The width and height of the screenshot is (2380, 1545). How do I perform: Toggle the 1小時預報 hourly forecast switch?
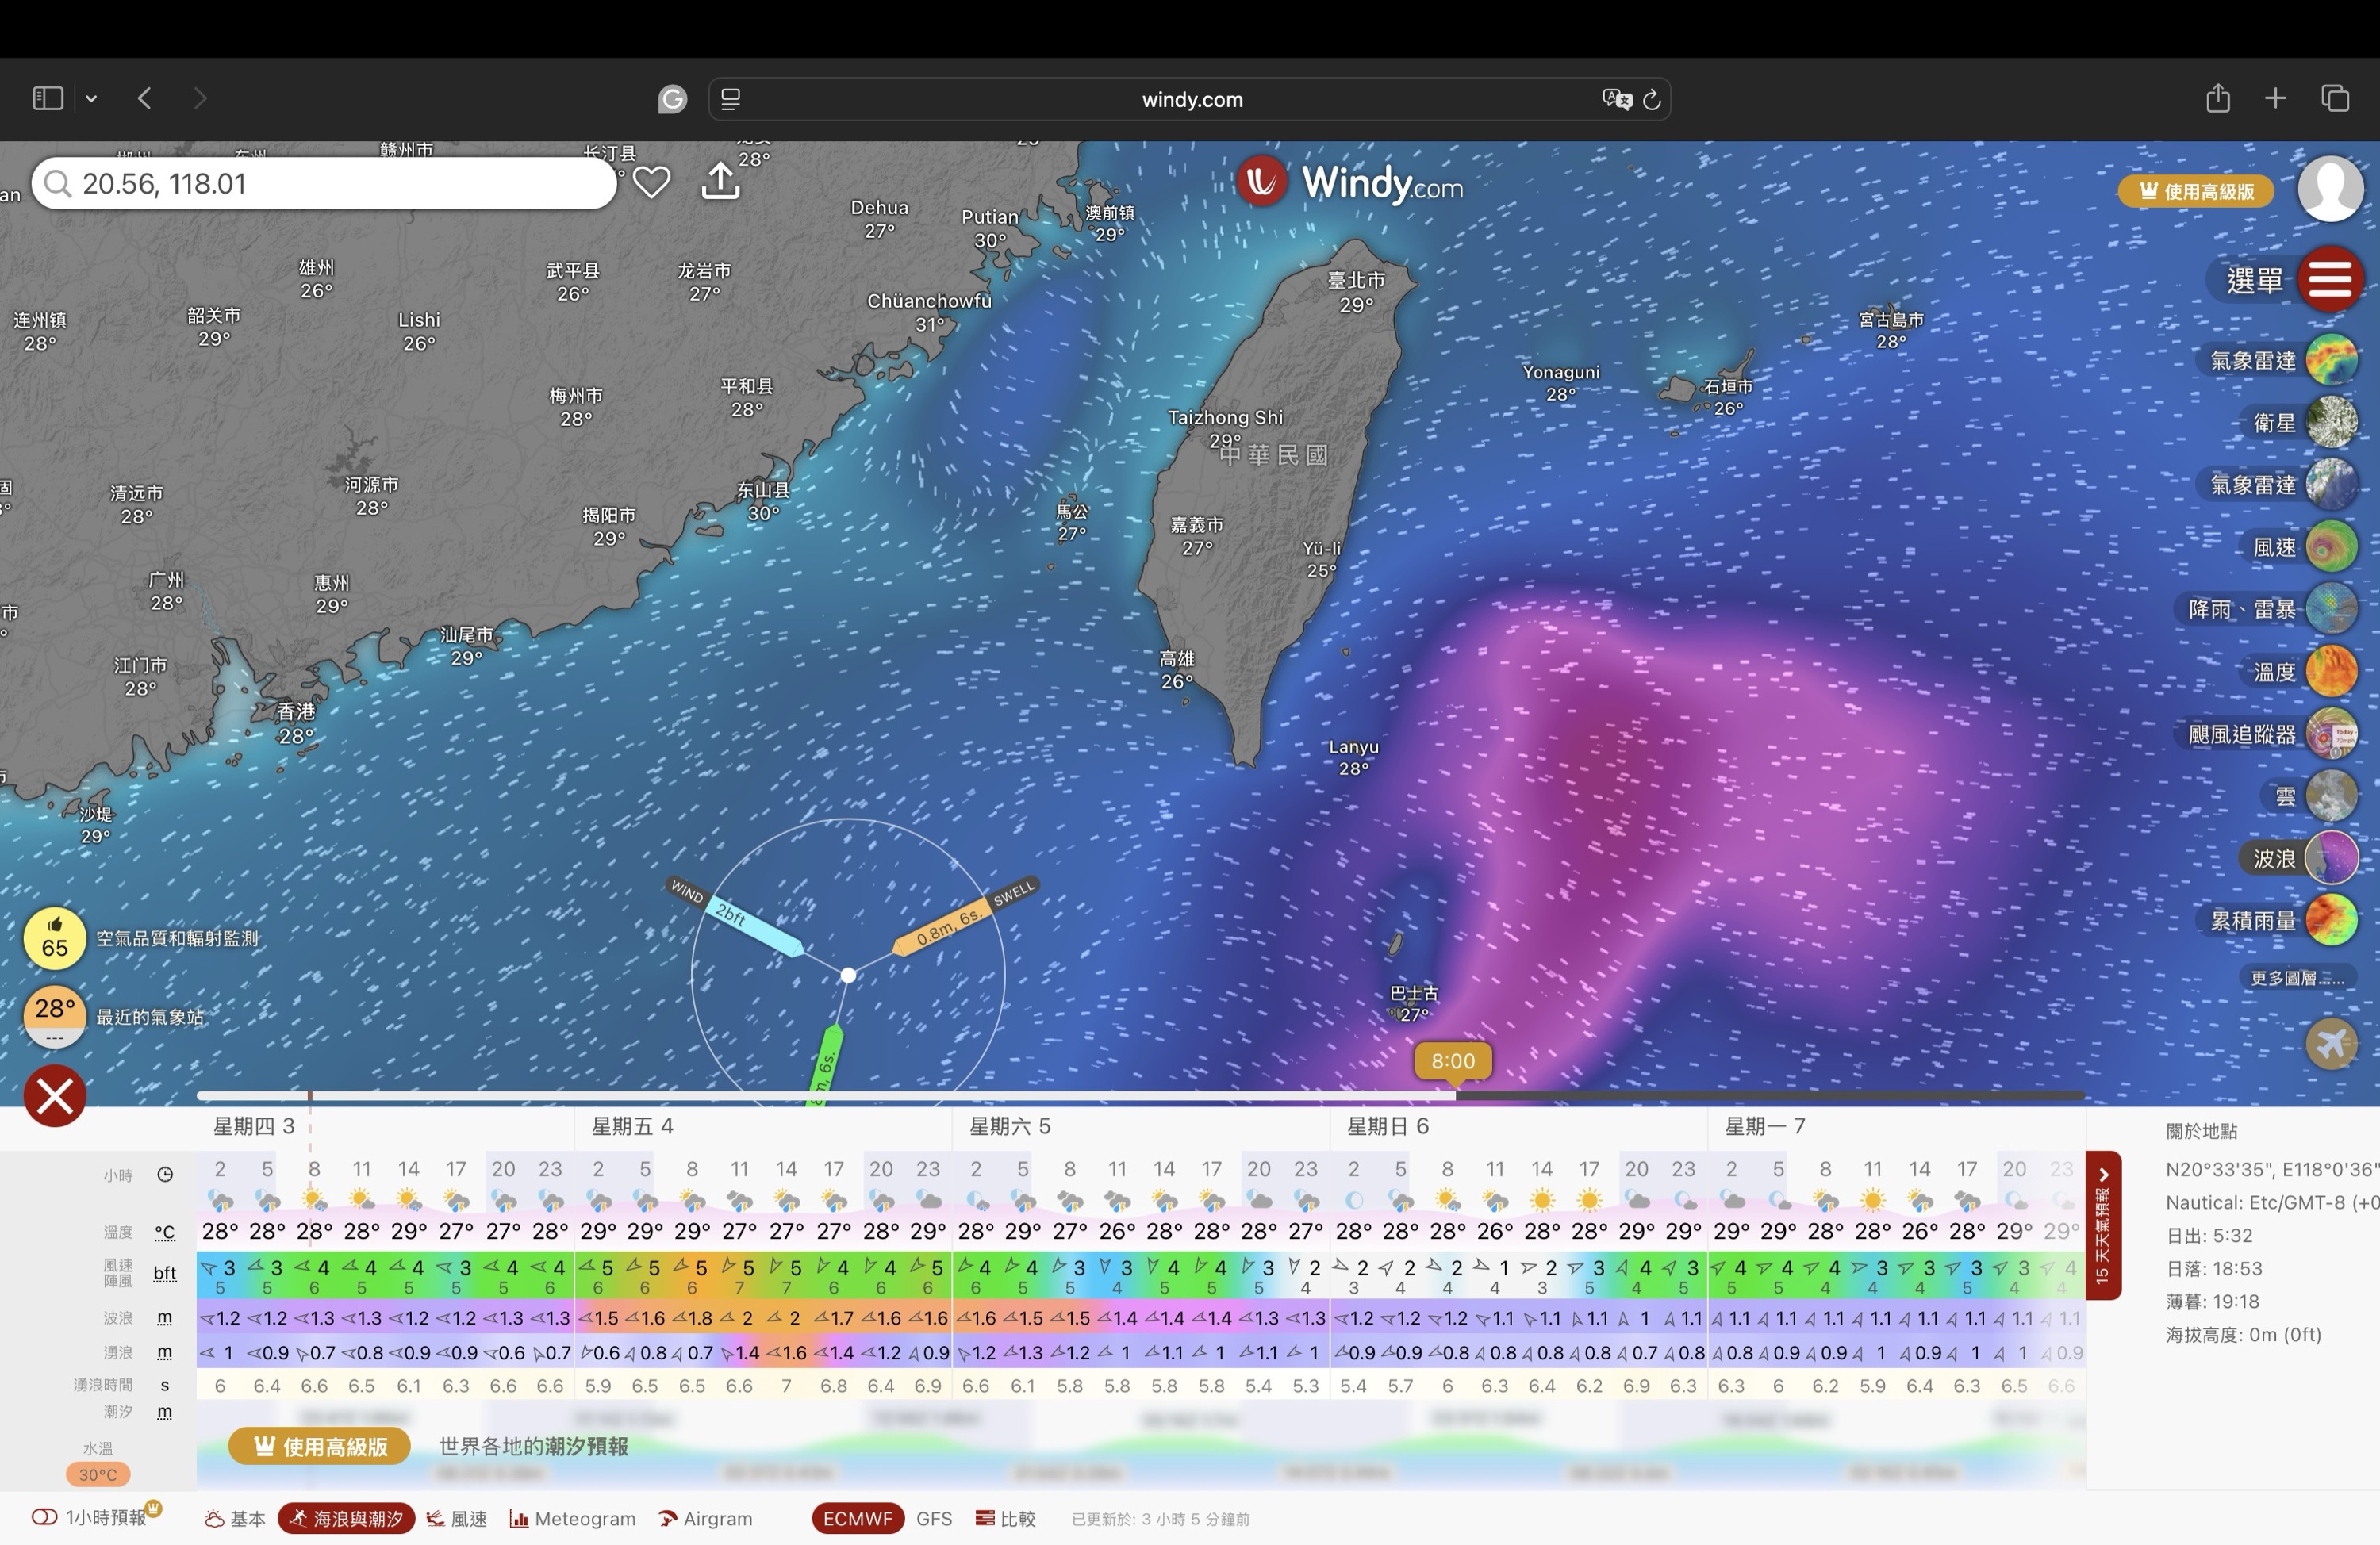tap(45, 1518)
